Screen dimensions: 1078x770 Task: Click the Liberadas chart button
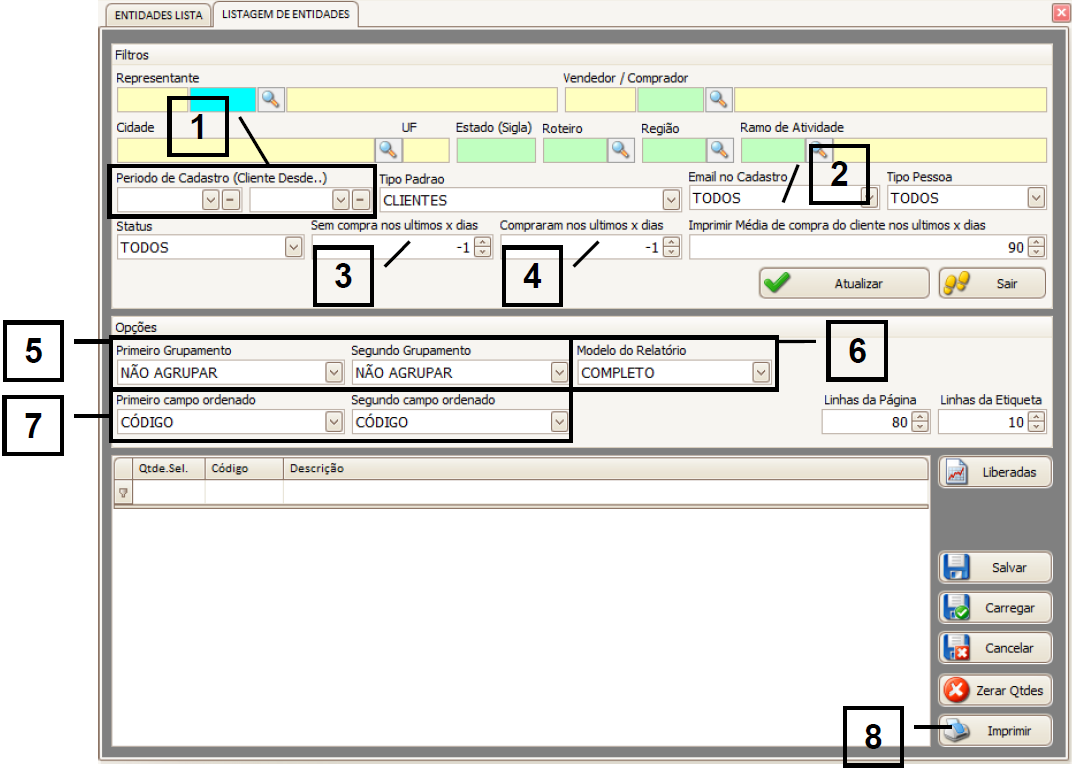pos(995,473)
